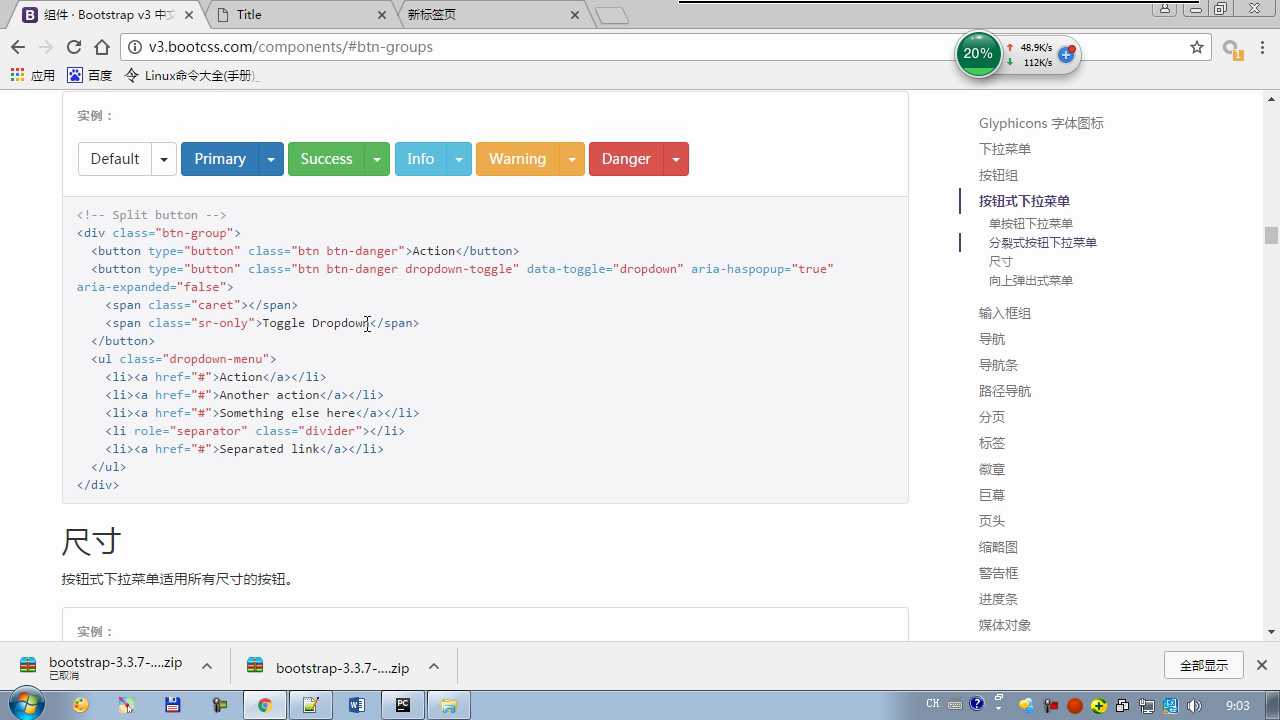Screen dimensions: 1280x720
Task: Go back using the browser back arrow
Action: pyautogui.click(x=18, y=47)
